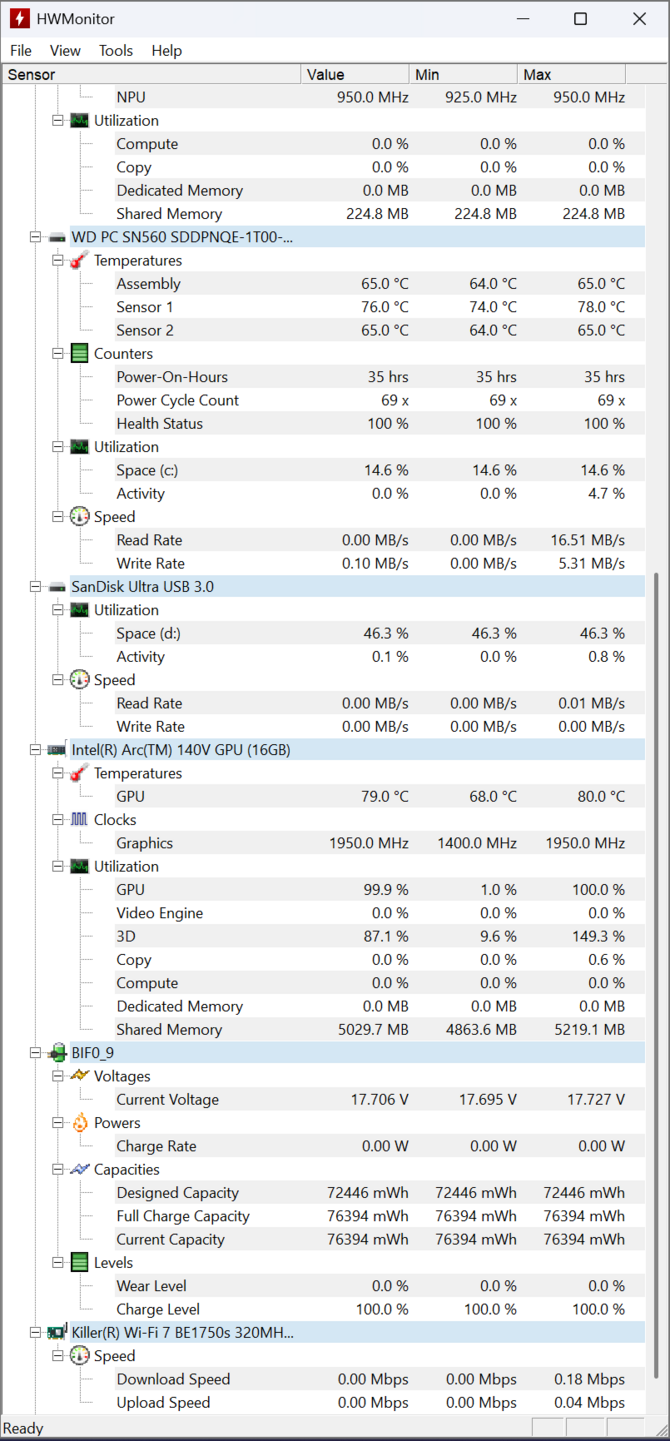The width and height of the screenshot is (670, 1441).
Task: Click the Sensor column header
Action: pos(150,74)
